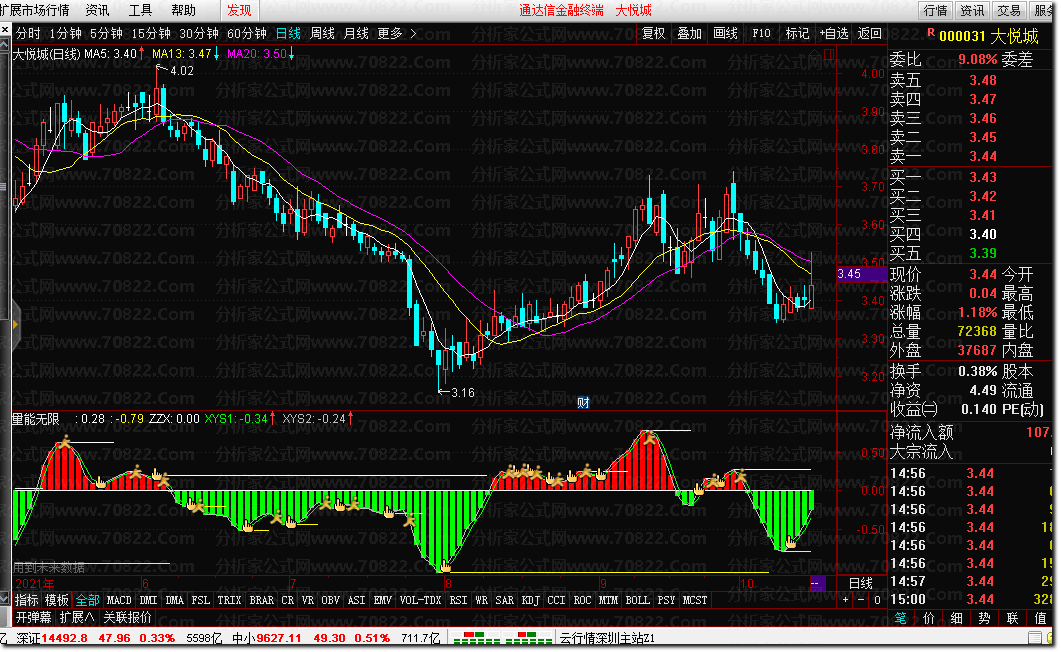This screenshot has width=1061, height=652.
Task: Click the red diamond icon above the chart
Action: (x=815, y=54)
